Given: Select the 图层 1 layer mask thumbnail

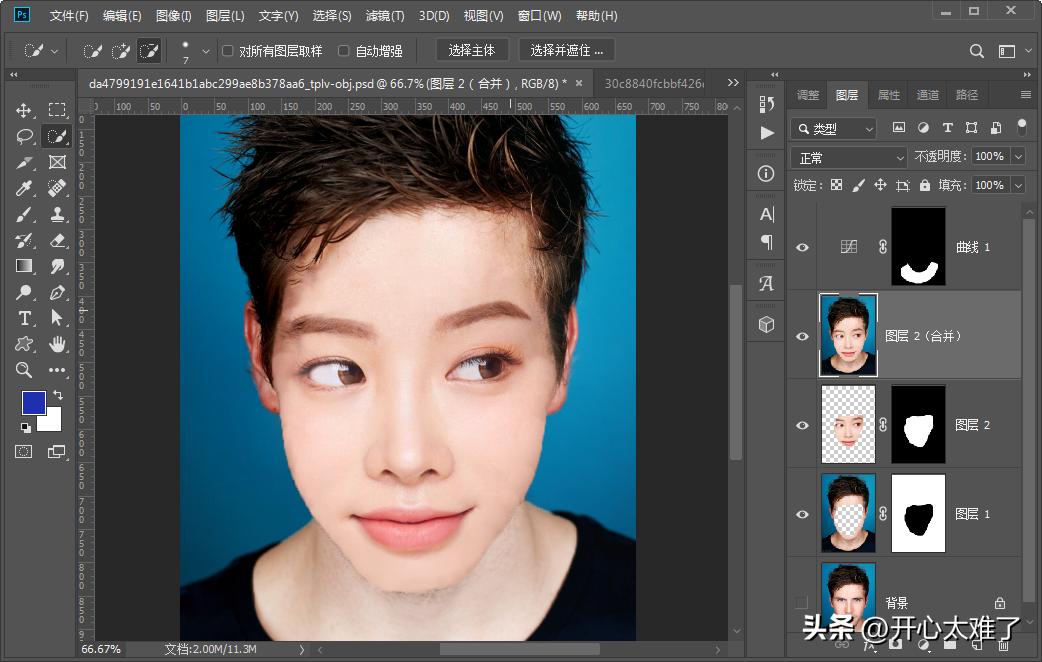Looking at the screenshot, I should coord(918,514).
